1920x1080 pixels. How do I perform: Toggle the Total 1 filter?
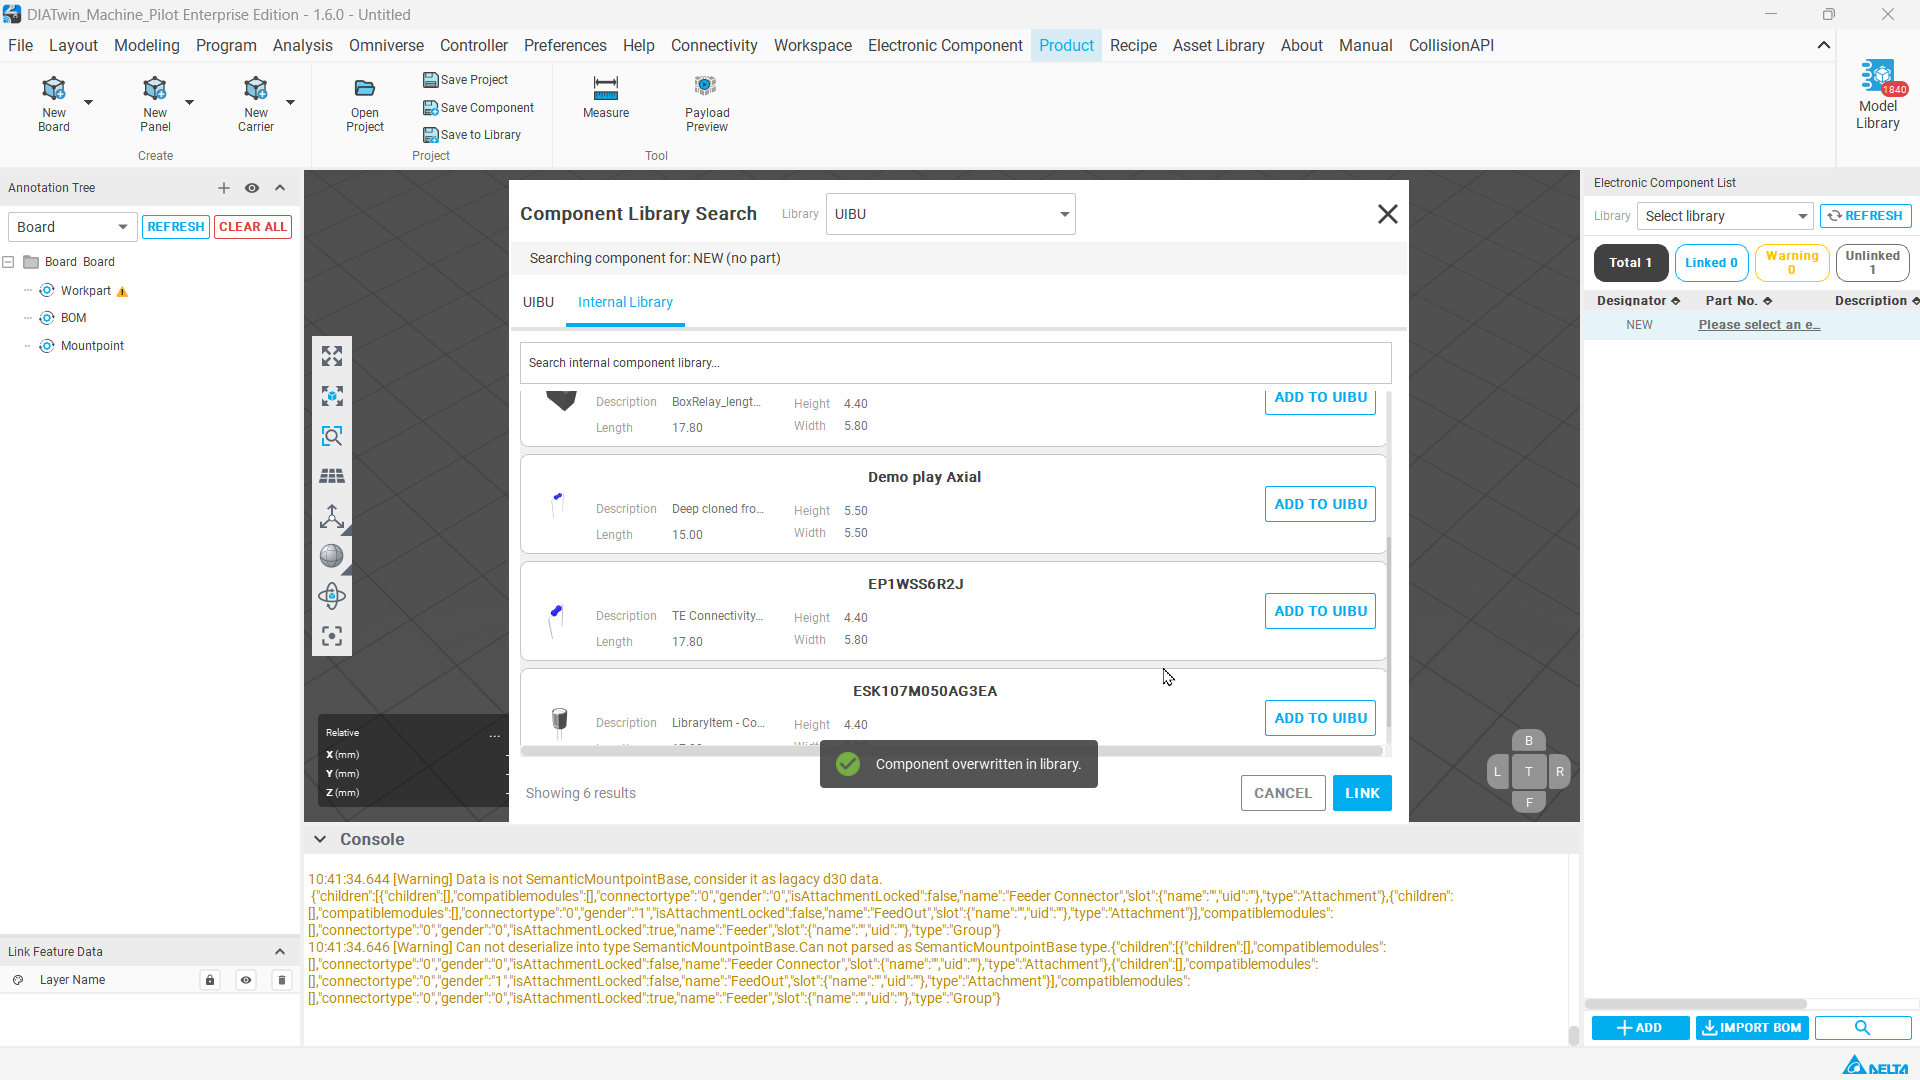pyautogui.click(x=1631, y=263)
